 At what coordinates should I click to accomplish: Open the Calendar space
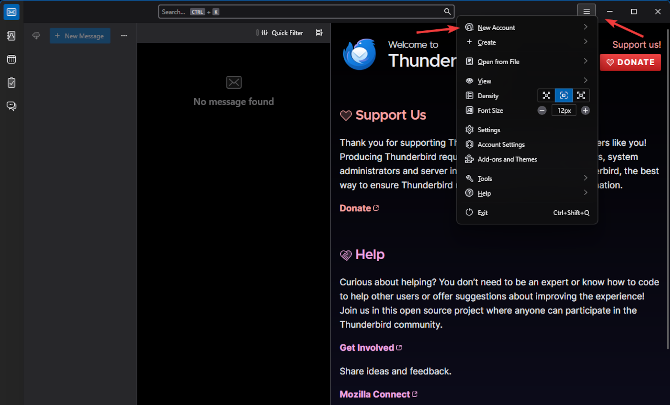click(12, 59)
